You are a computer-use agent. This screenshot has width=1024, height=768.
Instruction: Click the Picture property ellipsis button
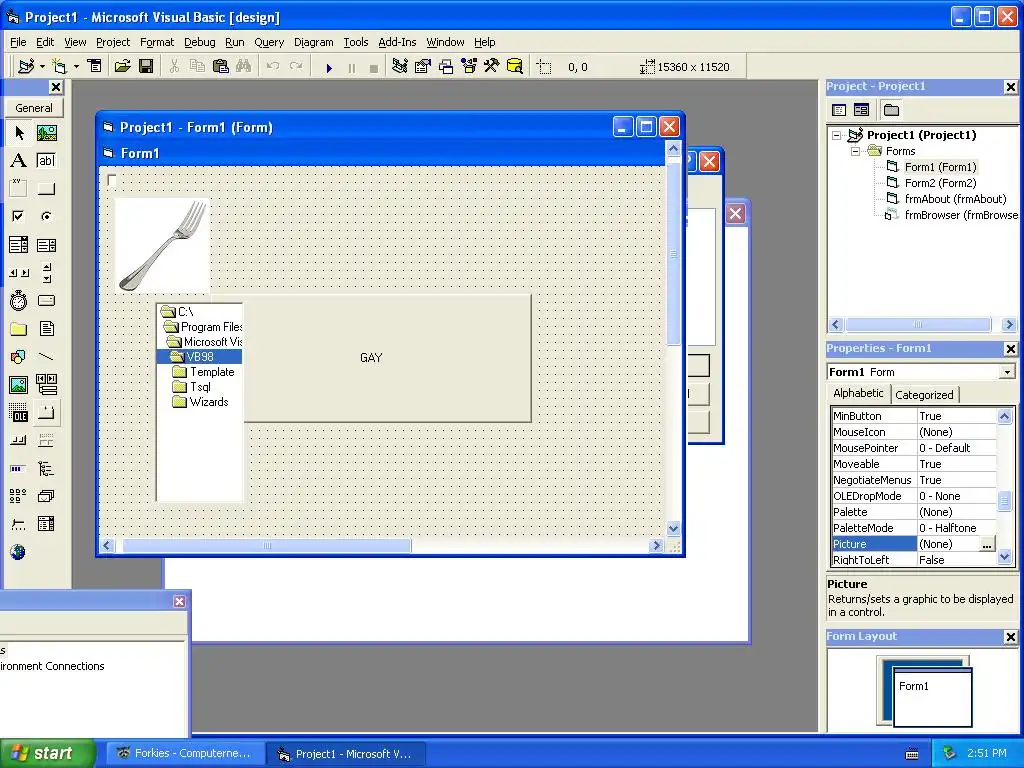tap(987, 544)
